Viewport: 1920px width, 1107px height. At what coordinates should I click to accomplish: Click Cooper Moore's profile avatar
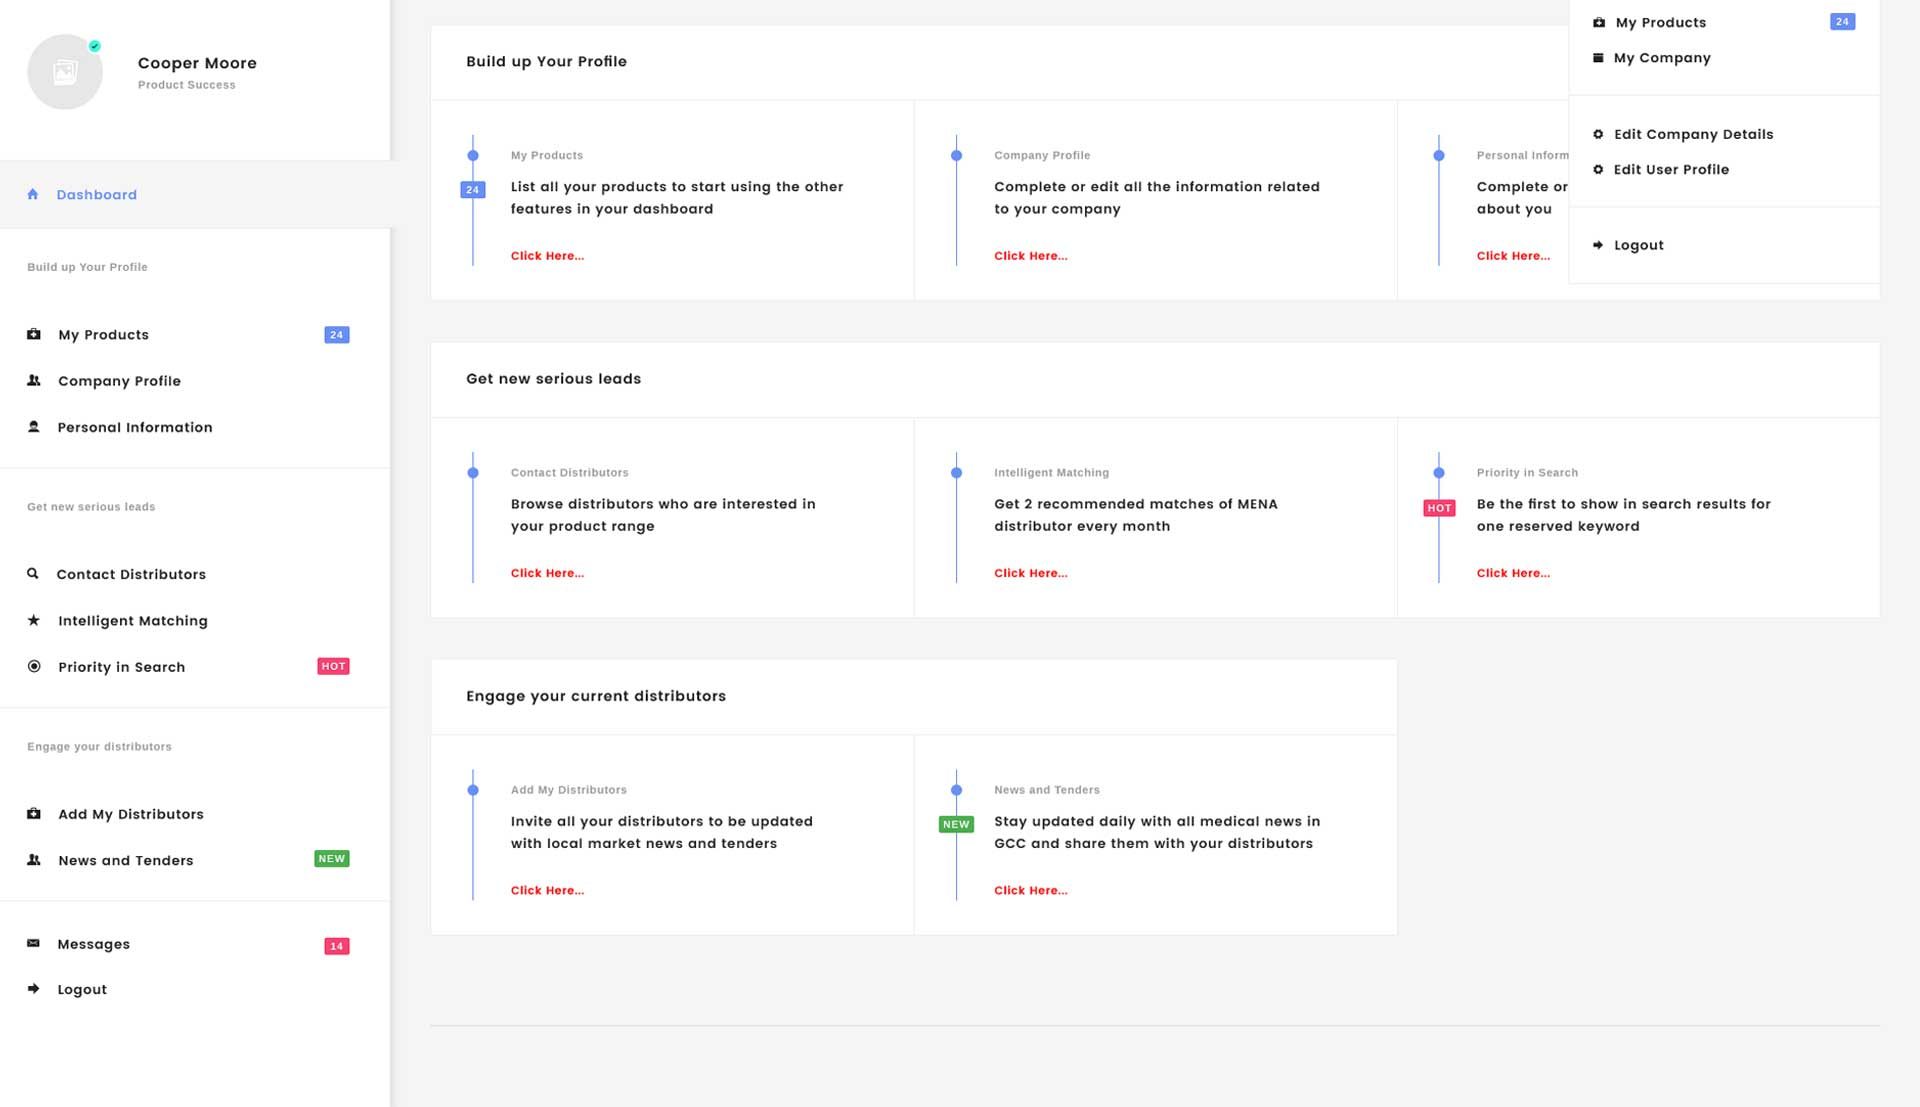point(65,72)
